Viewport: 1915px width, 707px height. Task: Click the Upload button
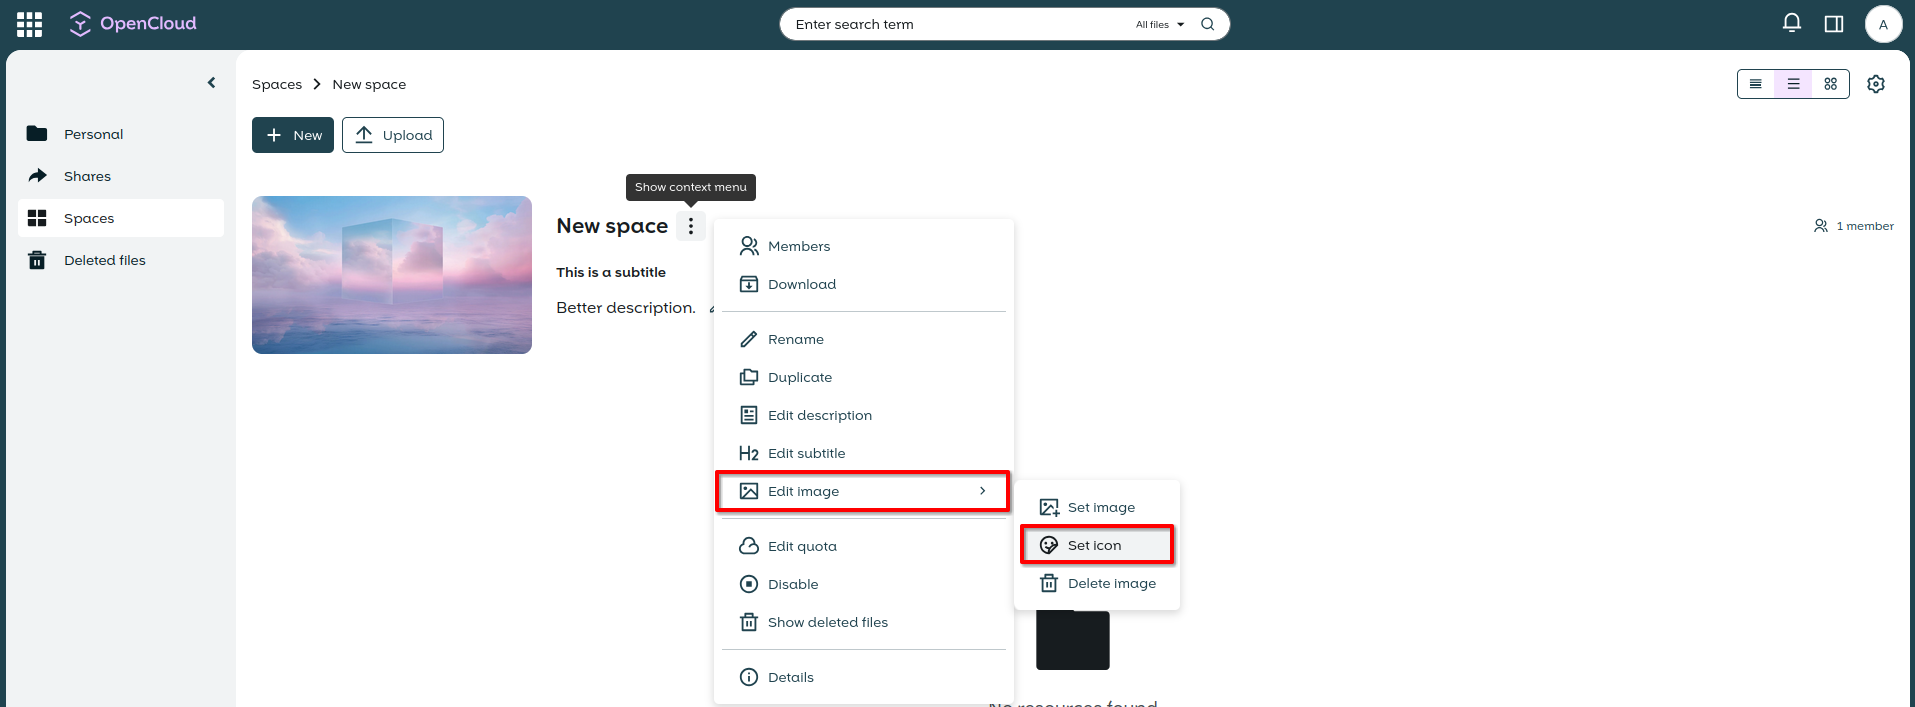click(392, 135)
